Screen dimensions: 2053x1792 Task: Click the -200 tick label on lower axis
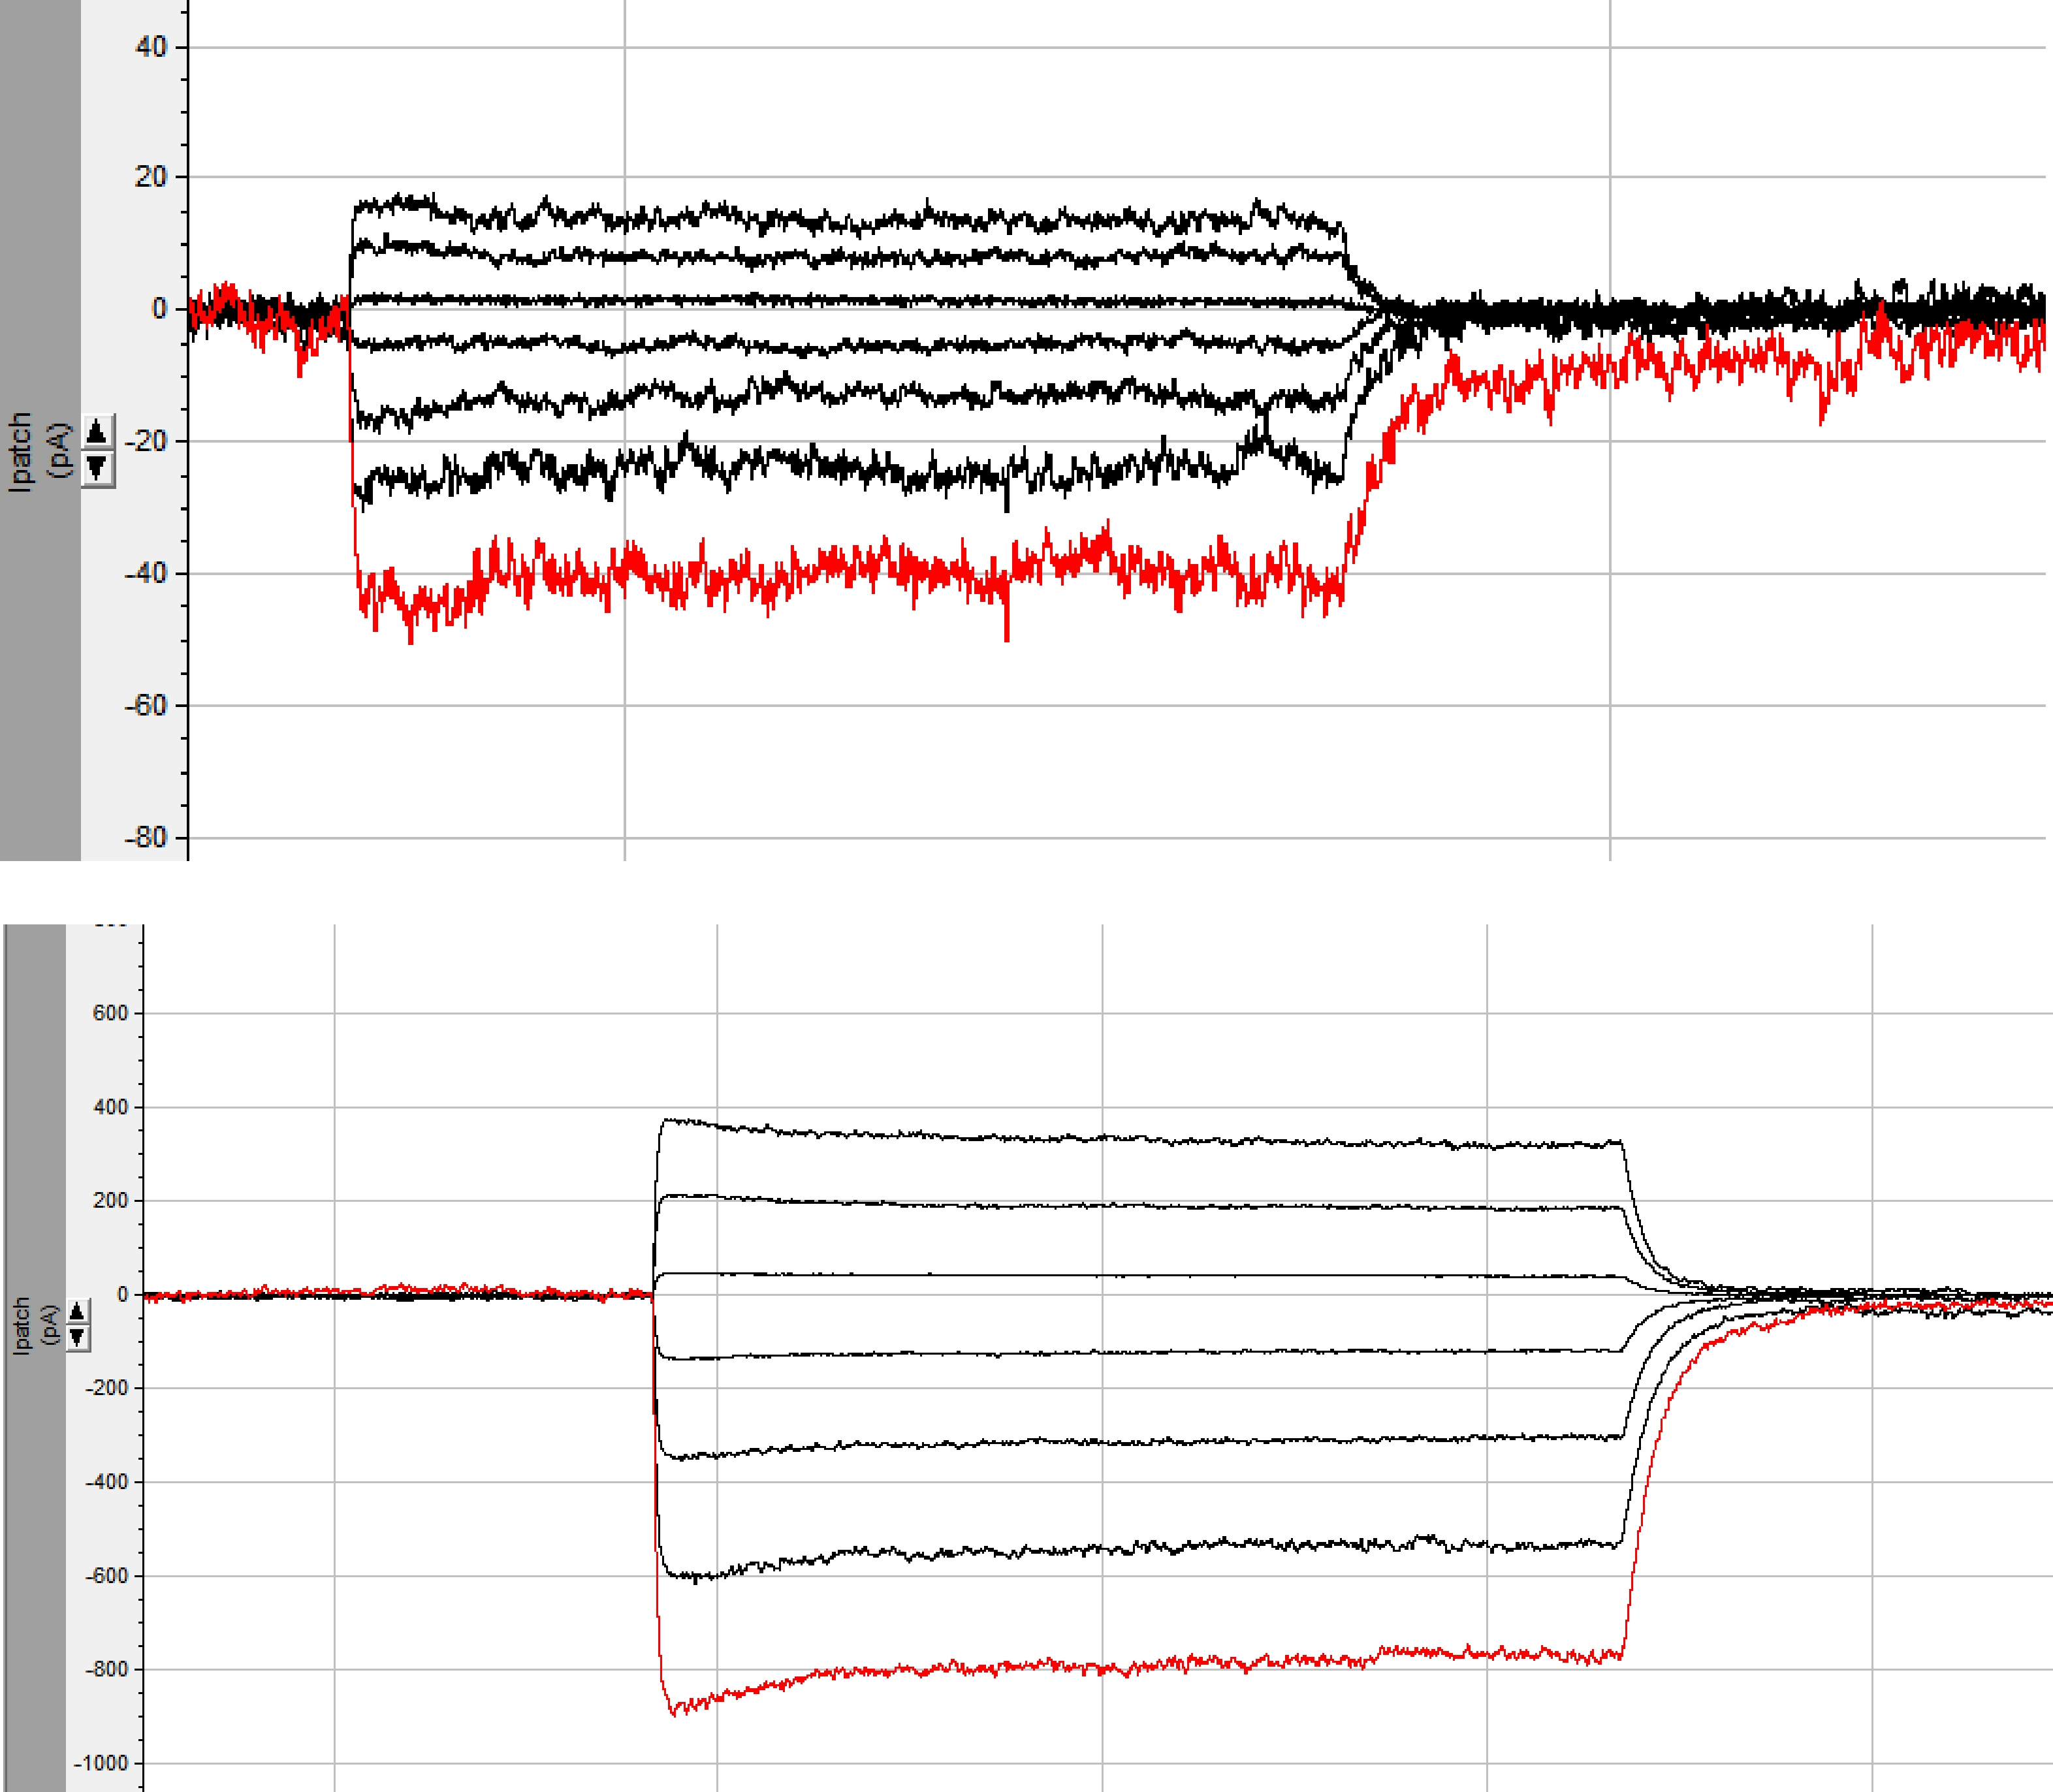(106, 1388)
